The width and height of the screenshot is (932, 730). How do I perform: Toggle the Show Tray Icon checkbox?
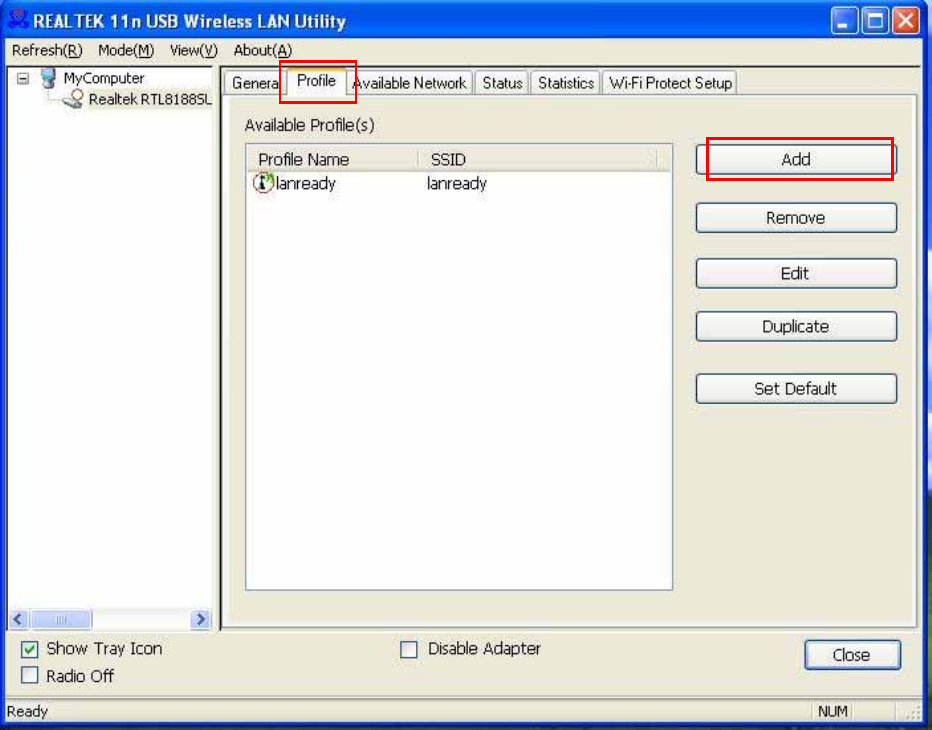click(x=30, y=649)
